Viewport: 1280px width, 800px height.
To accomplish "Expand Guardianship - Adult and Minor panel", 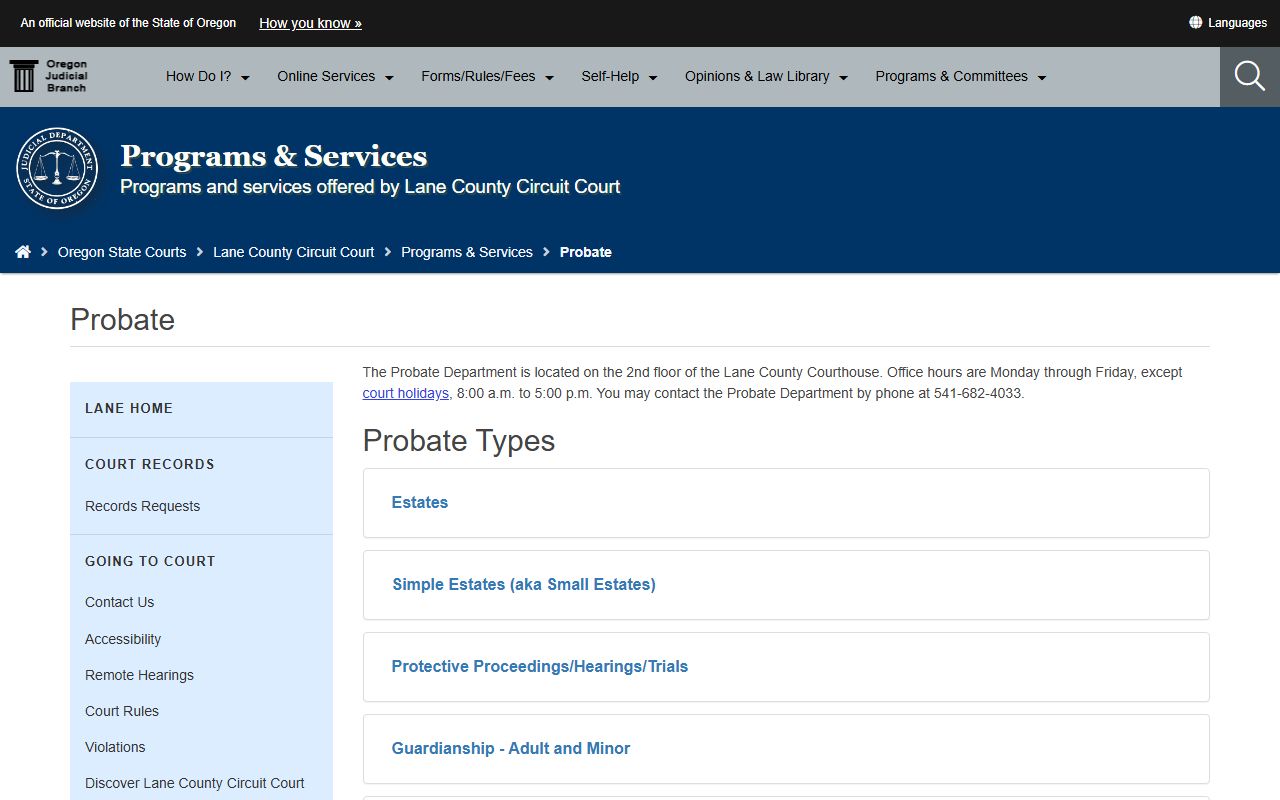I will tap(786, 749).
